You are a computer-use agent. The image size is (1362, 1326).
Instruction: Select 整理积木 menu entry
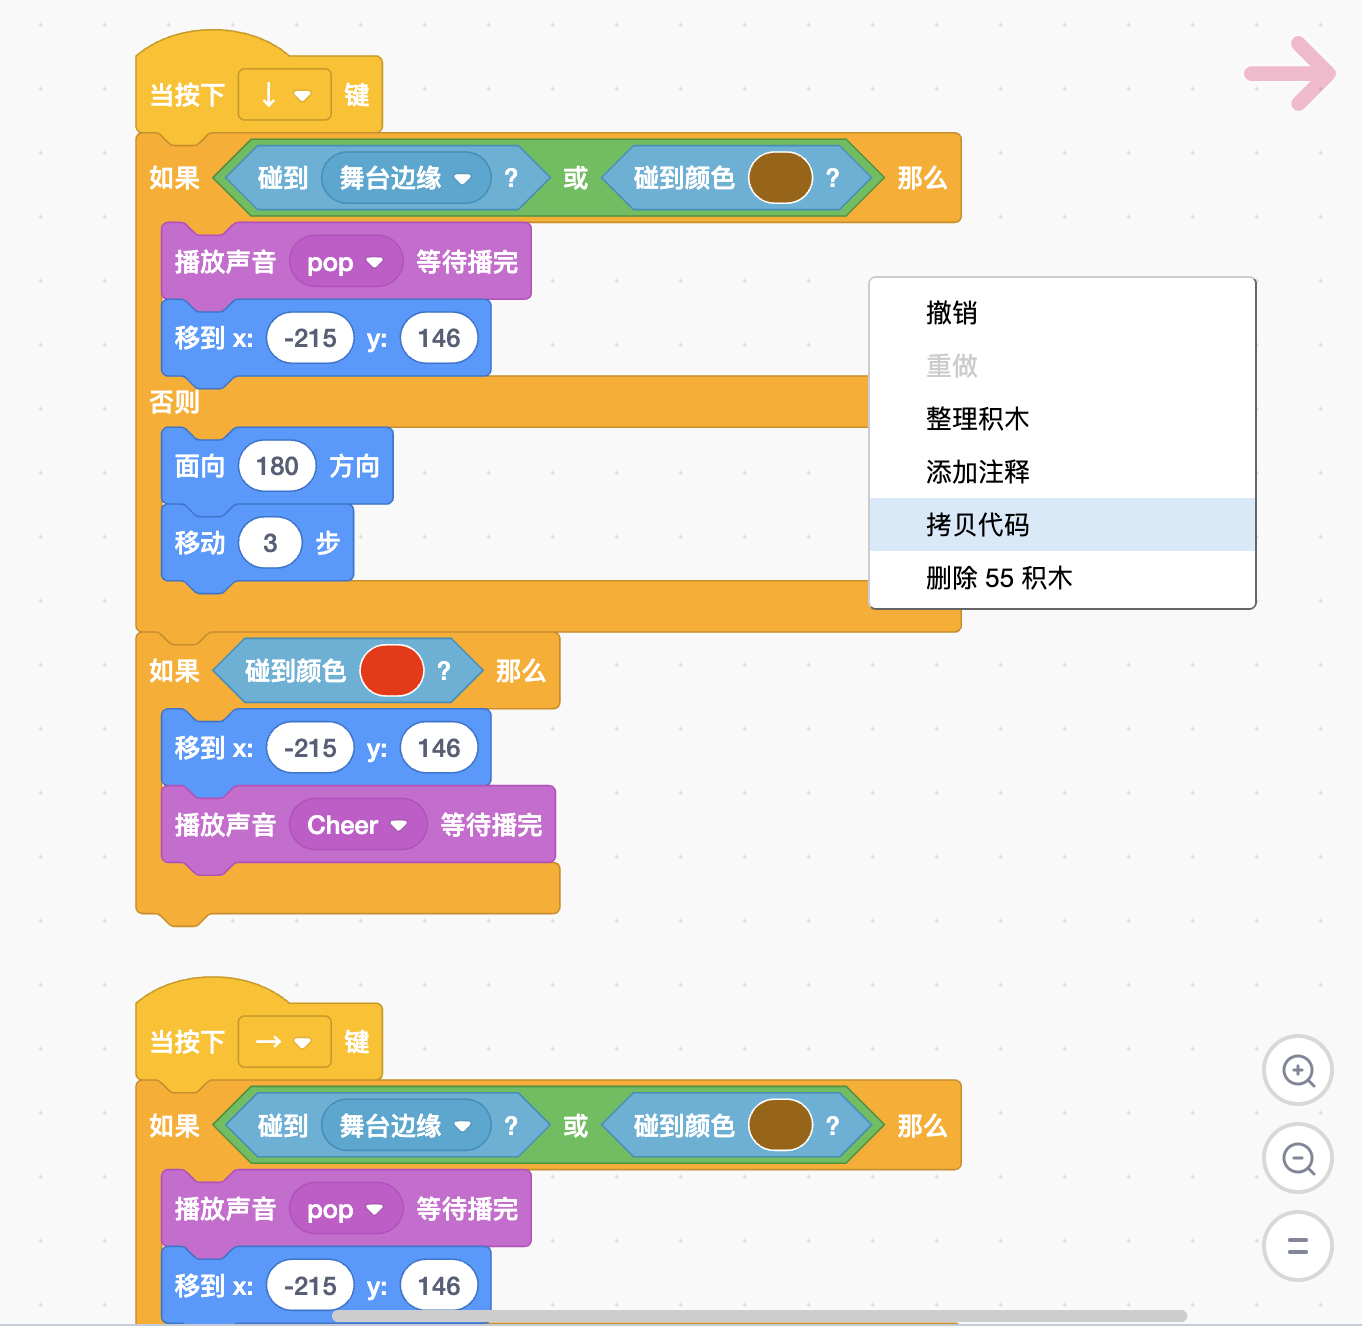pyautogui.click(x=1062, y=418)
